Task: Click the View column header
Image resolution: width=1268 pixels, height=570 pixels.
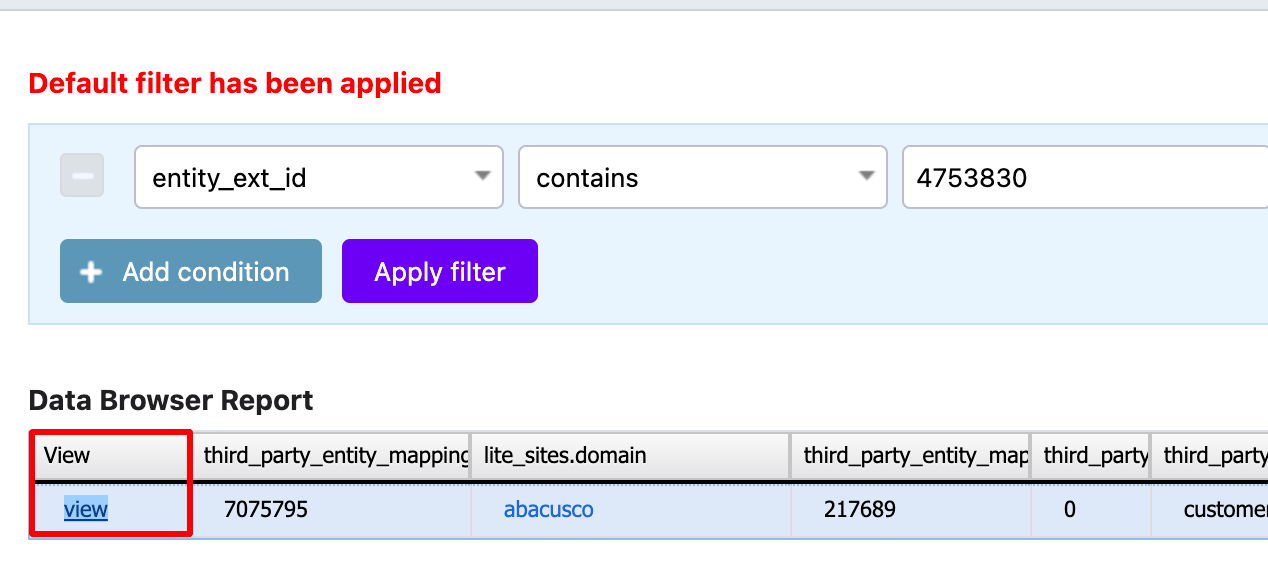Action: 110,456
